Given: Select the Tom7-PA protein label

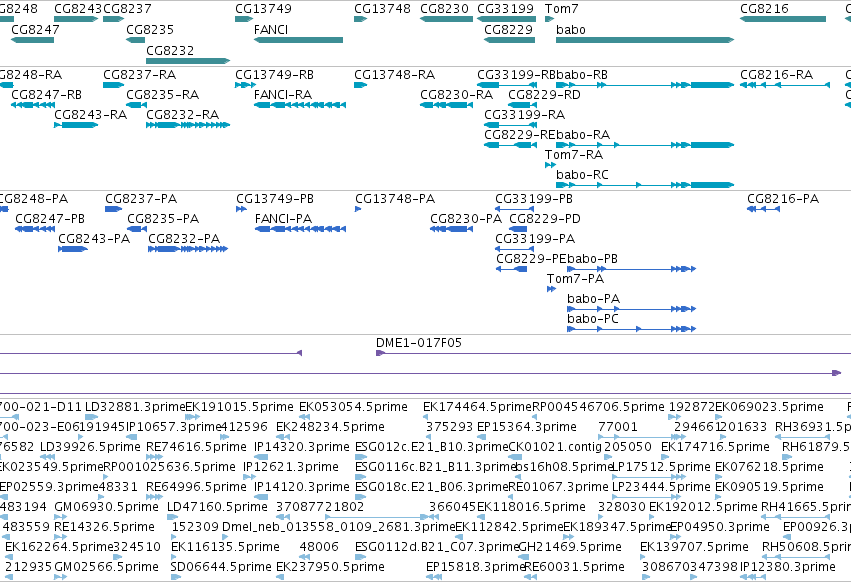Looking at the screenshot, I should 575,279.
